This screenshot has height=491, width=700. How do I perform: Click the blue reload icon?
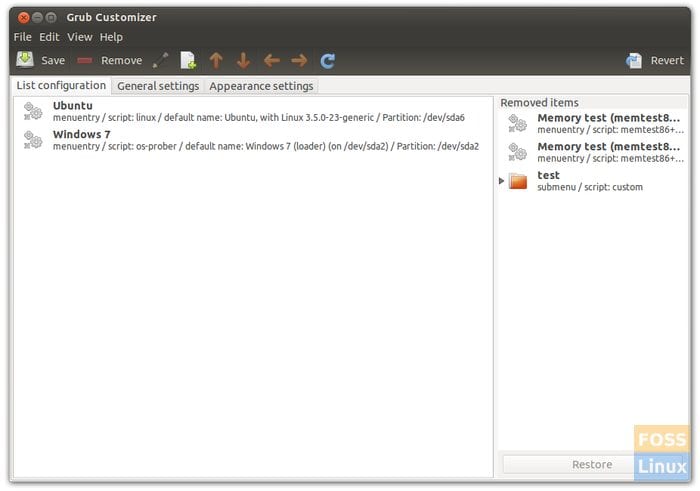click(328, 61)
